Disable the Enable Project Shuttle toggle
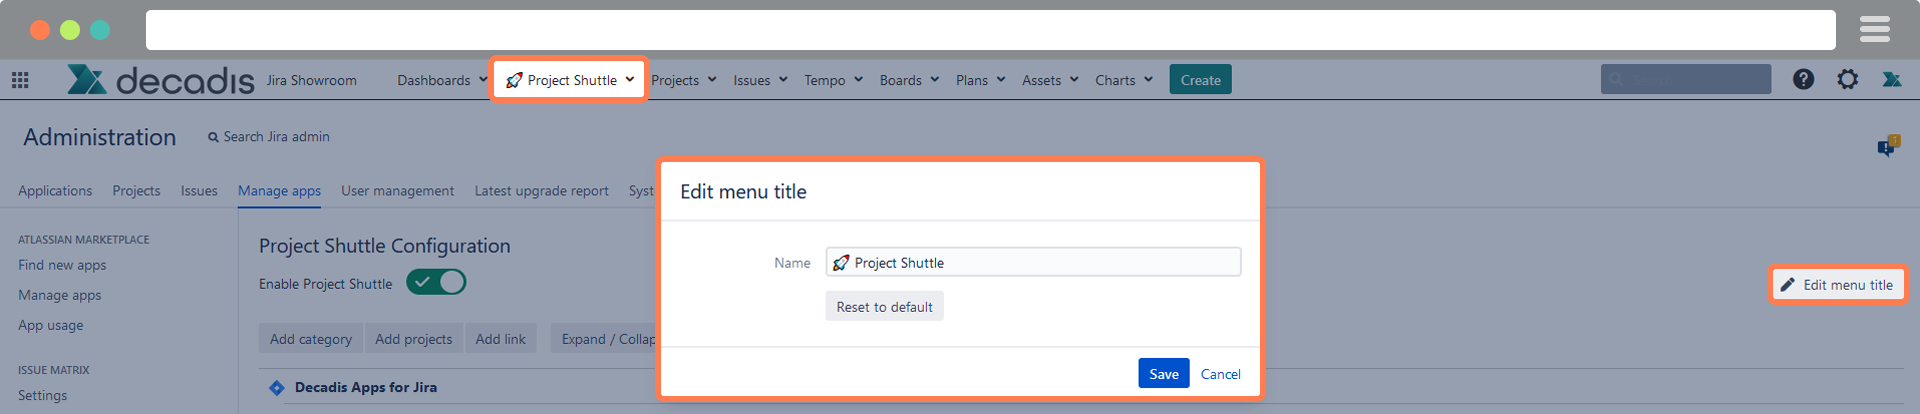 pos(436,283)
